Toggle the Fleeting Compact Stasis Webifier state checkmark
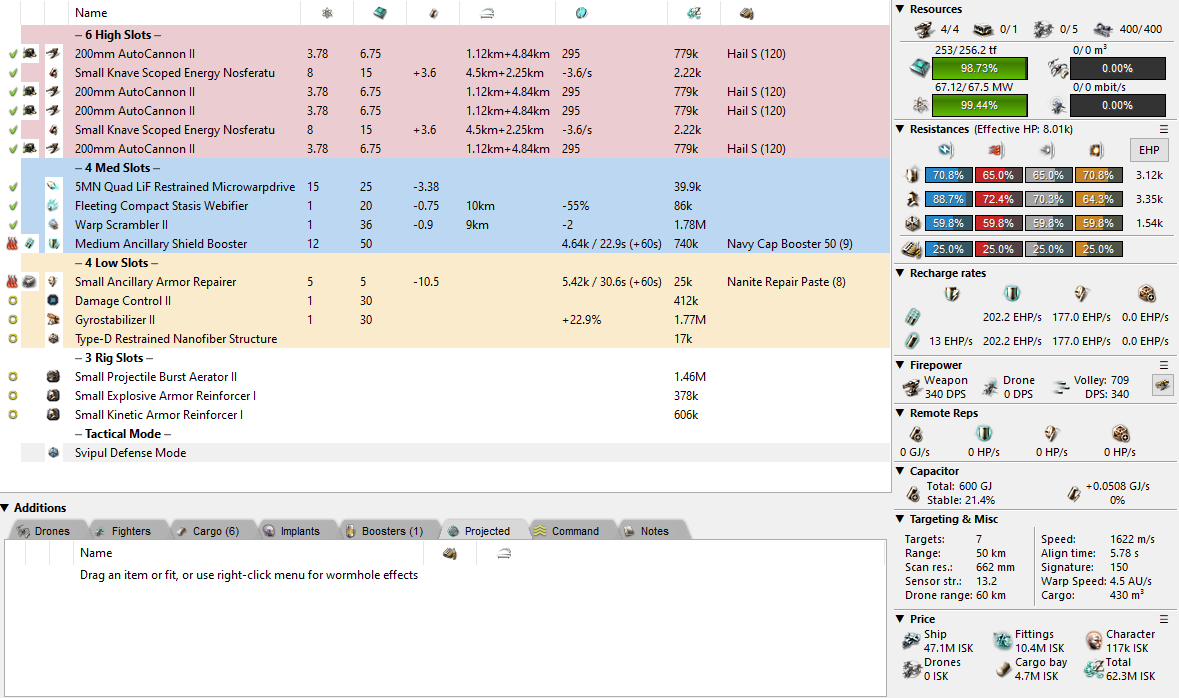Screen dimensions: 1179x698 coord(12,206)
